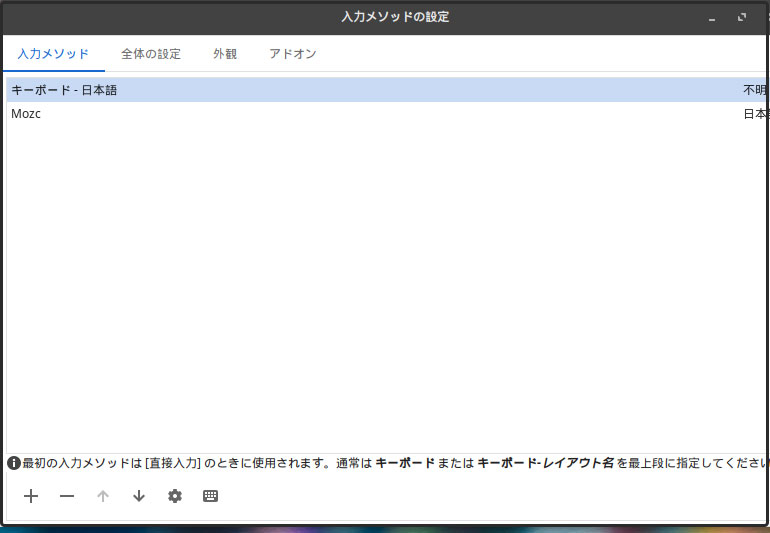Select the キーボード - 日本語 entry
The image size is (770, 533).
pyautogui.click(x=64, y=90)
